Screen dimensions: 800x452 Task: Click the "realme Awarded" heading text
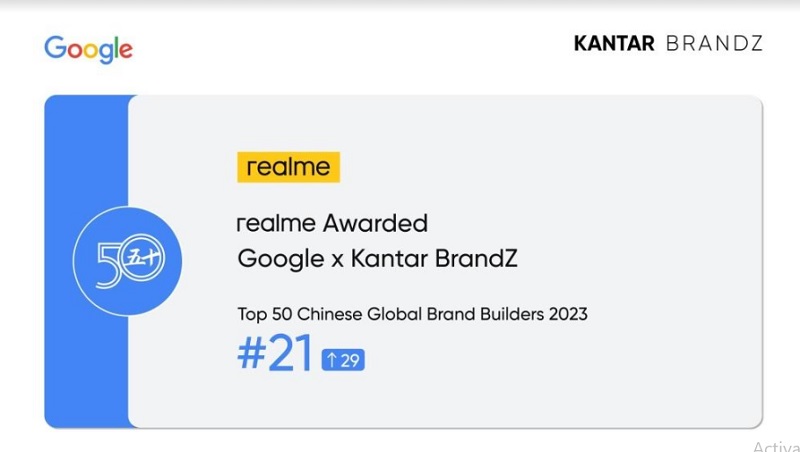click(x=332, y=222)
